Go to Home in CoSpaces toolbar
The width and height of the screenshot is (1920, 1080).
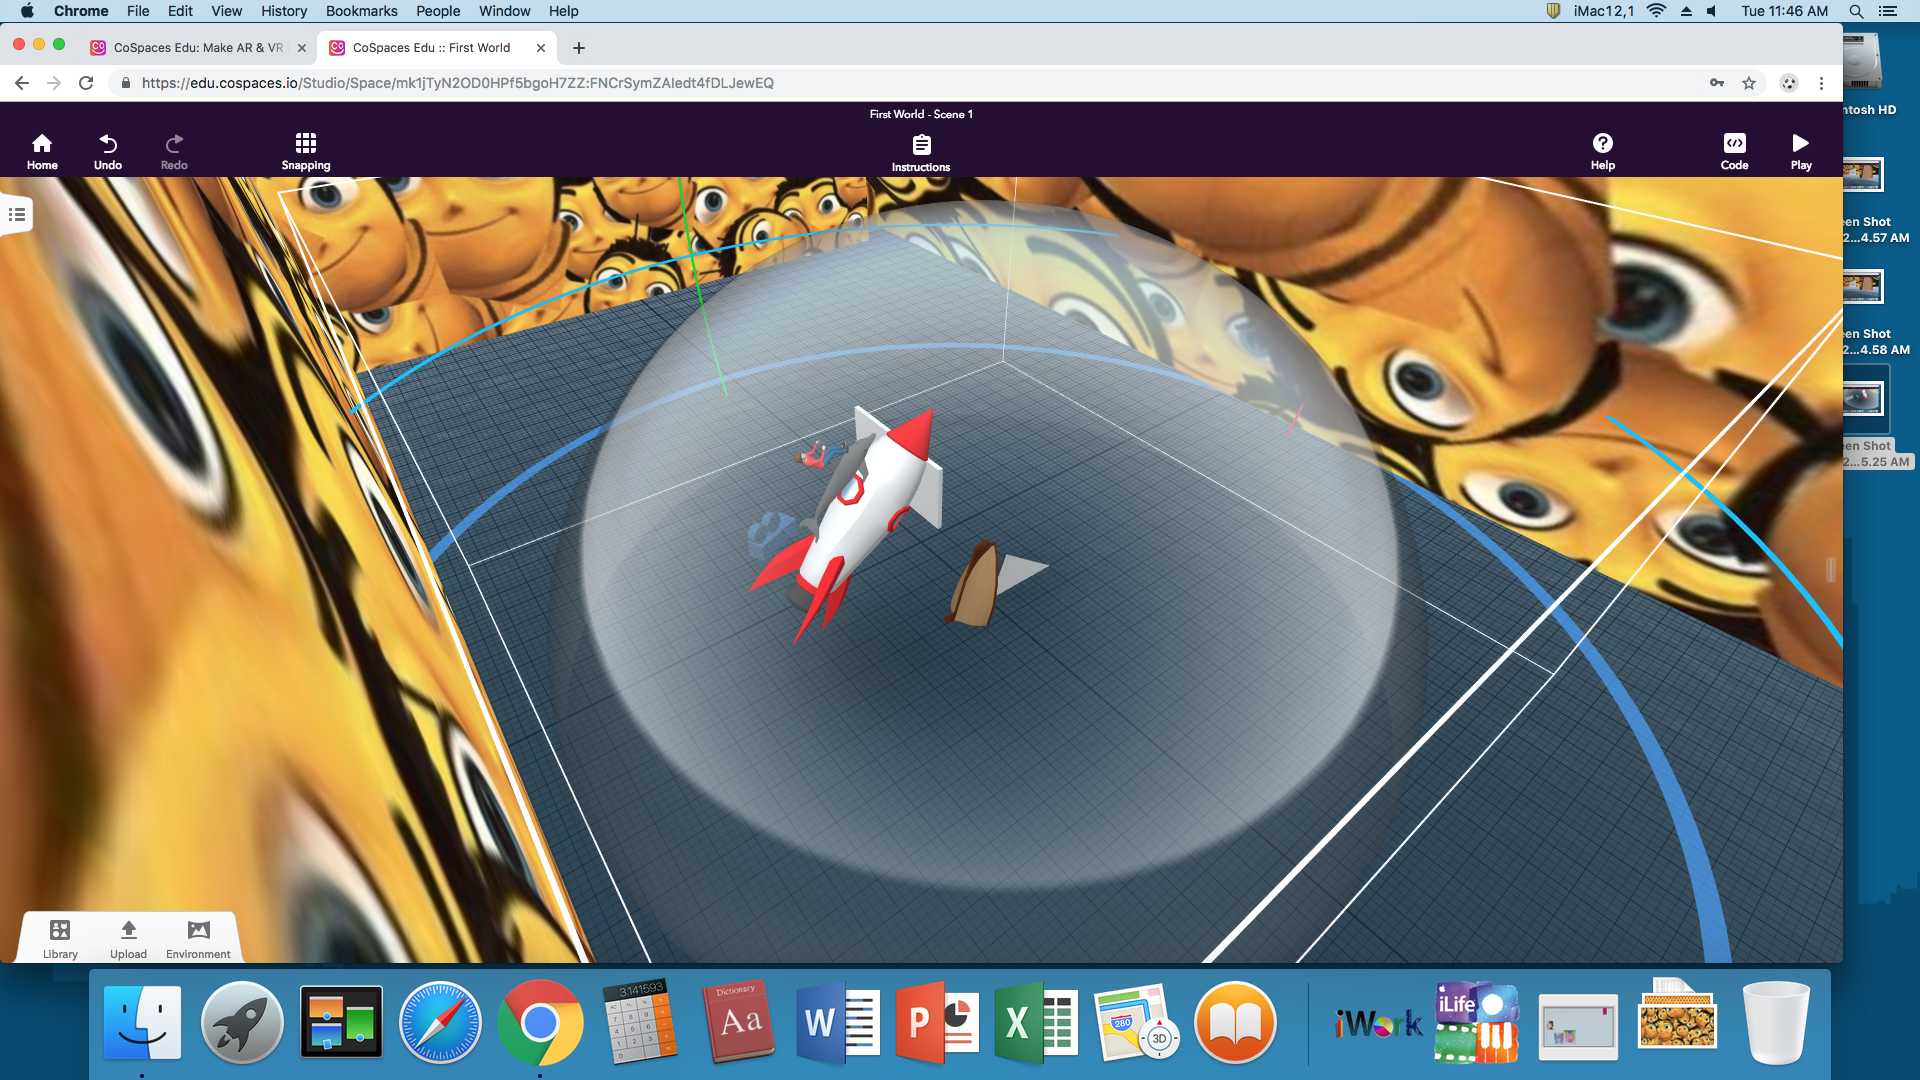point(42,151)
